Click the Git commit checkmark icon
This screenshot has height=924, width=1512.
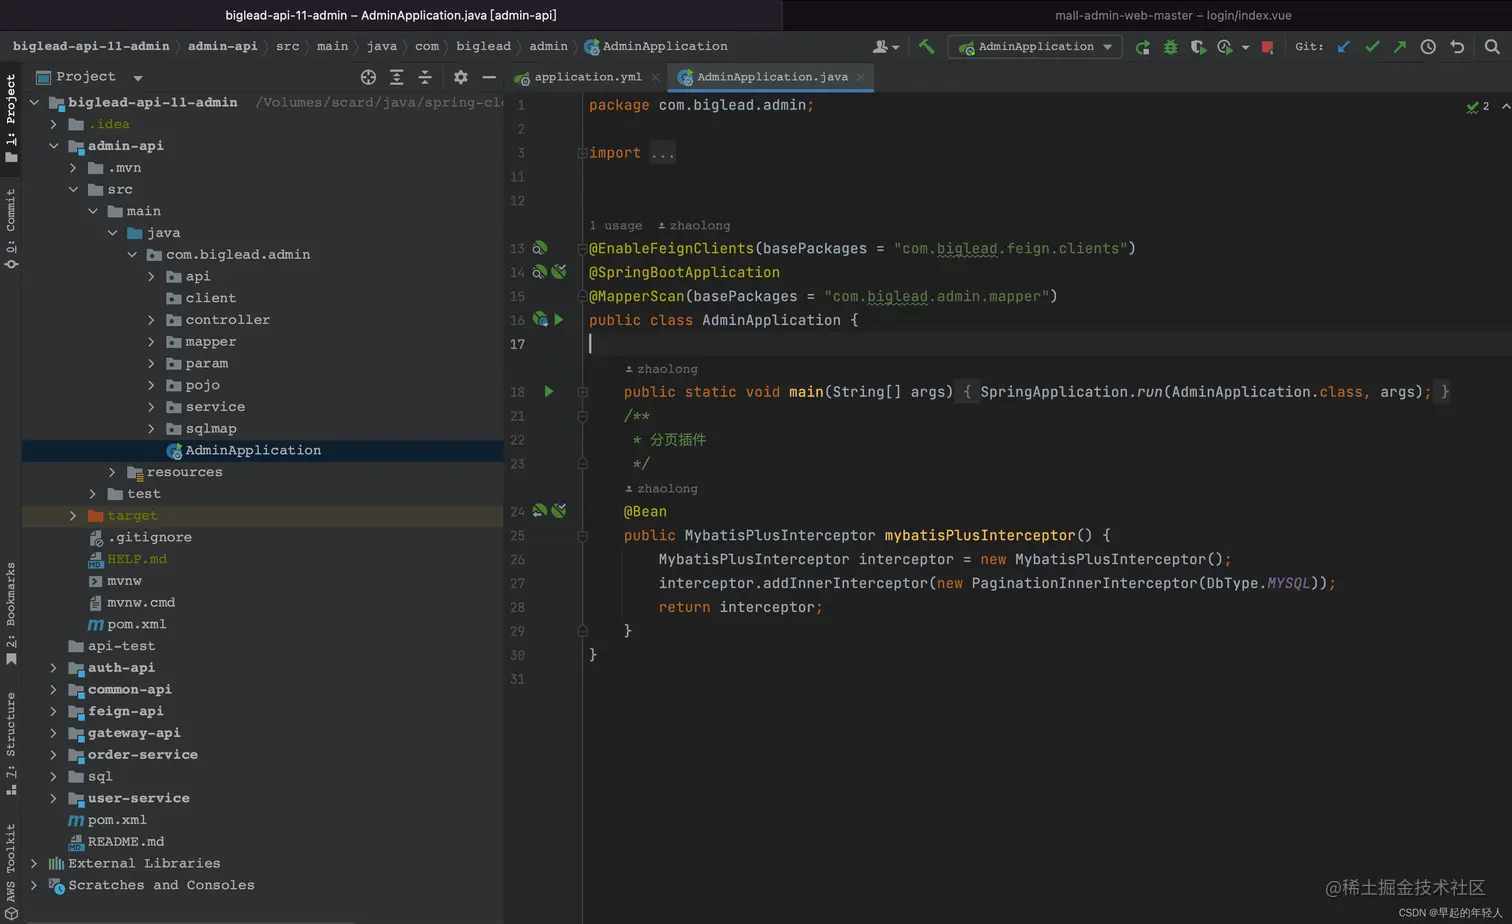[x=1372, y=47]
